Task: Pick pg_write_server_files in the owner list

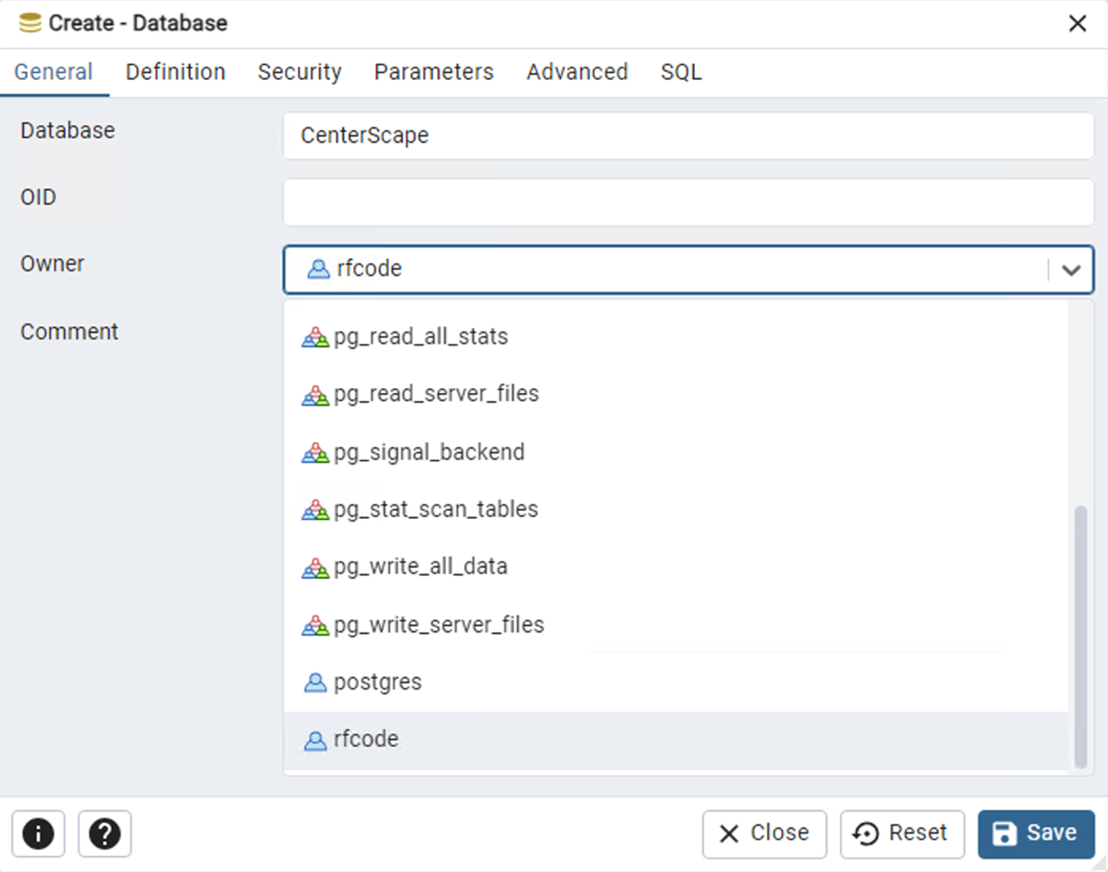Action: coord(439,625)
